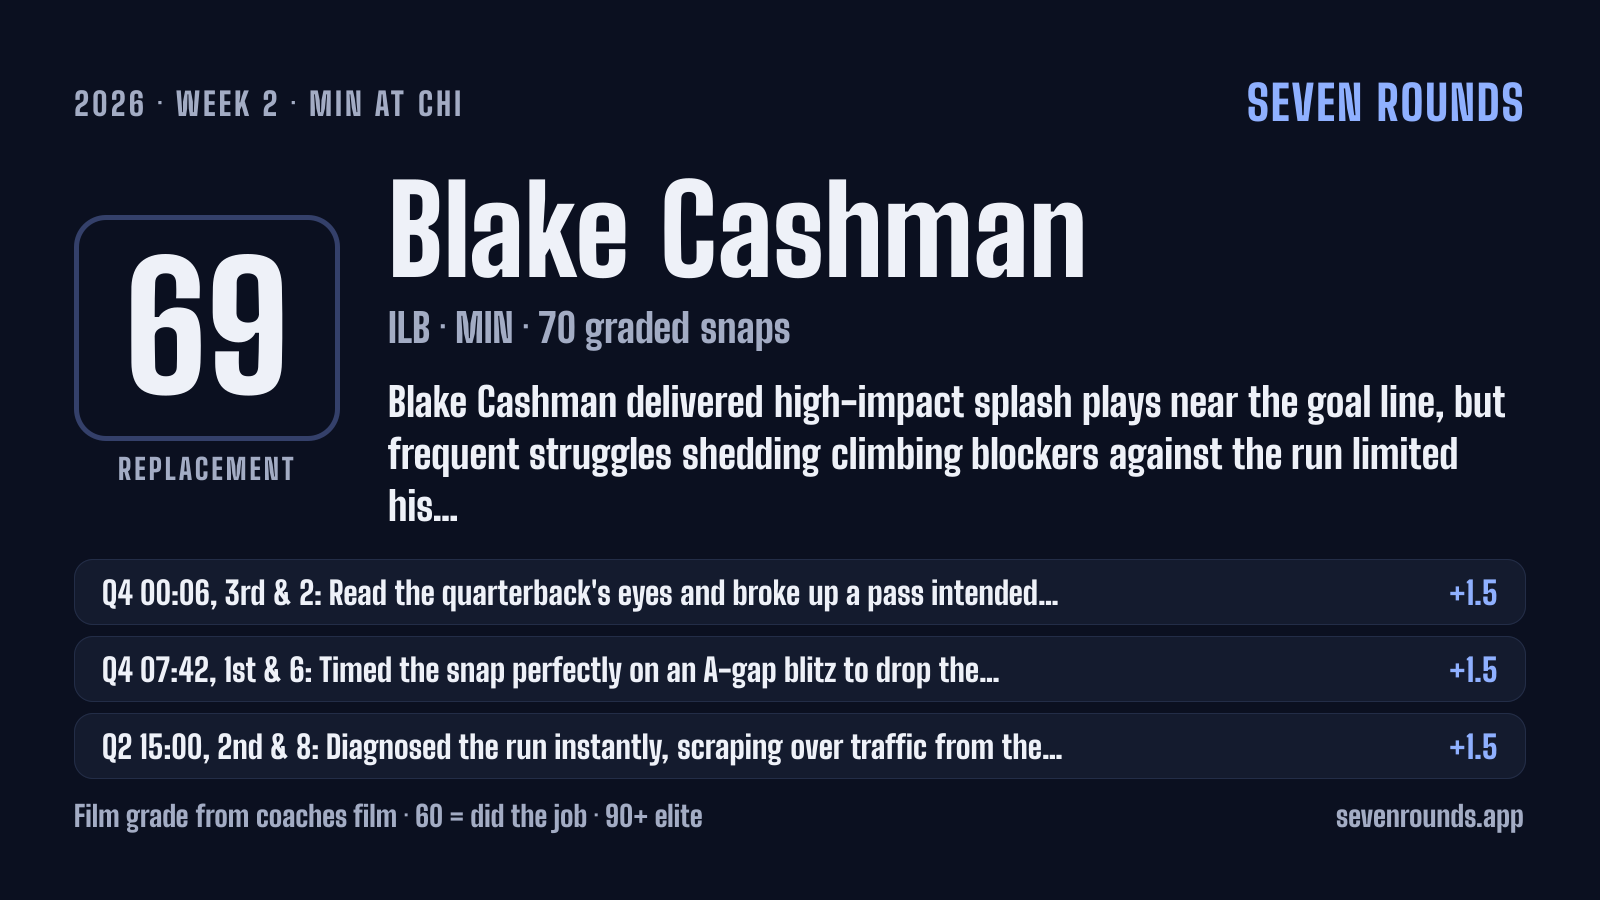Screen dimensions: 1600x900
Task: Open the Q4 00:06 pass breakup play
Action: pos(799,592)
